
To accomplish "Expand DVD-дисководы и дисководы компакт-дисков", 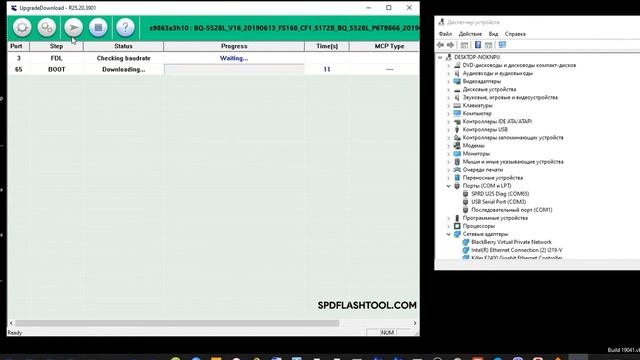I will (x=448, y=65).
